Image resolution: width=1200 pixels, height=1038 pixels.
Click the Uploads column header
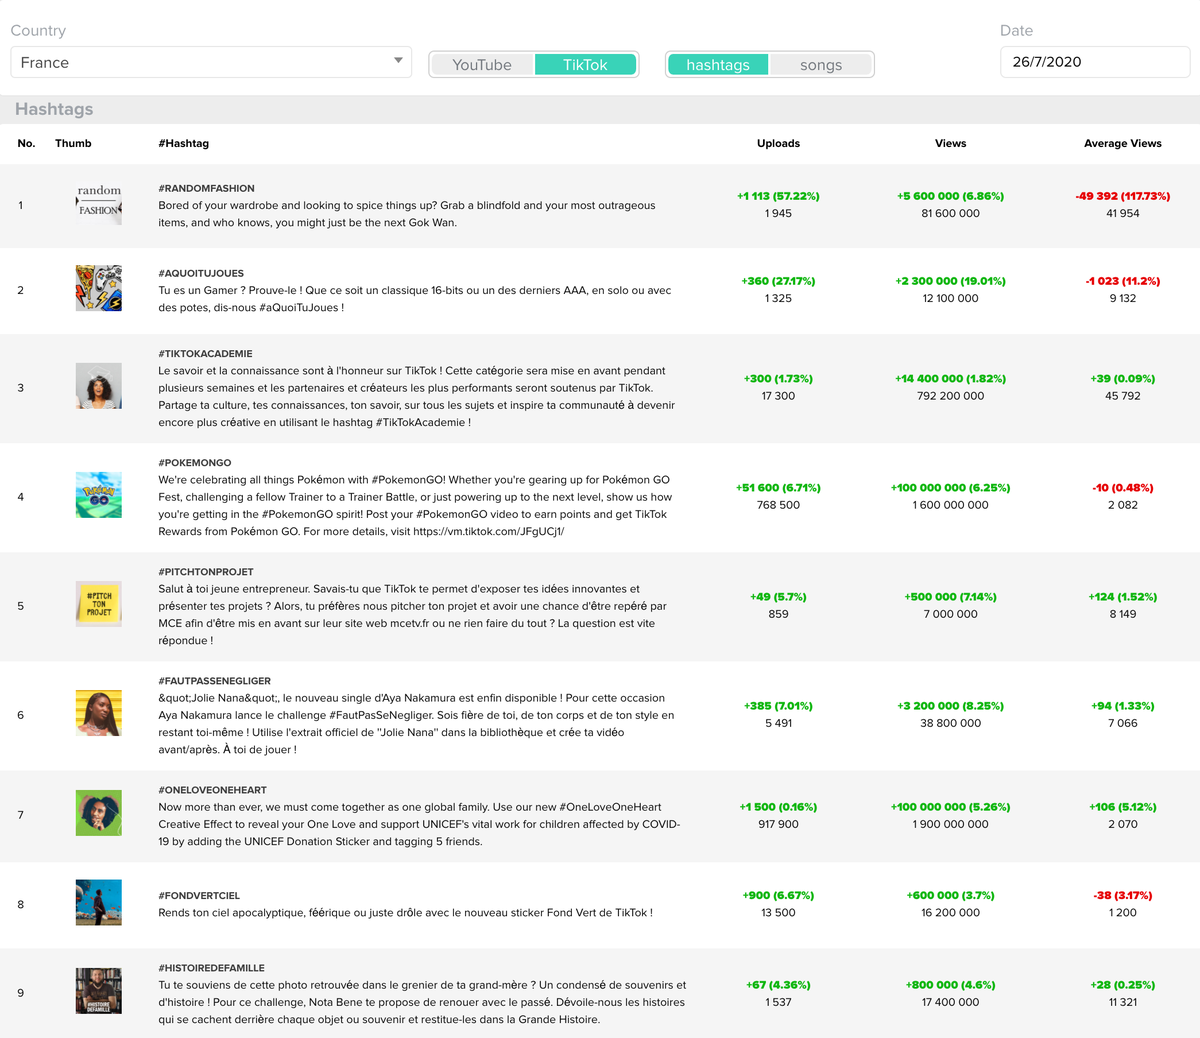click(x=778, y=143)
